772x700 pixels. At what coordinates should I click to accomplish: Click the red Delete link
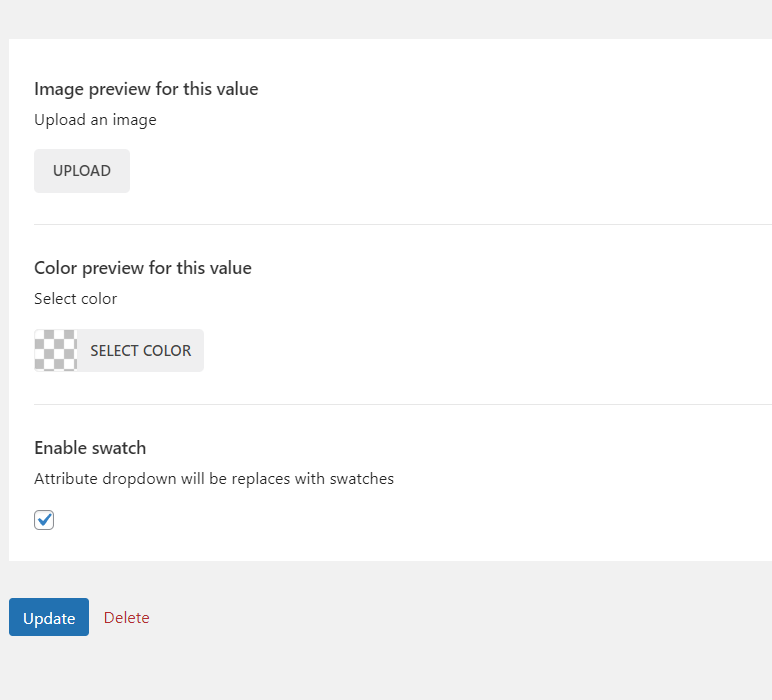(x=127, y=618)
